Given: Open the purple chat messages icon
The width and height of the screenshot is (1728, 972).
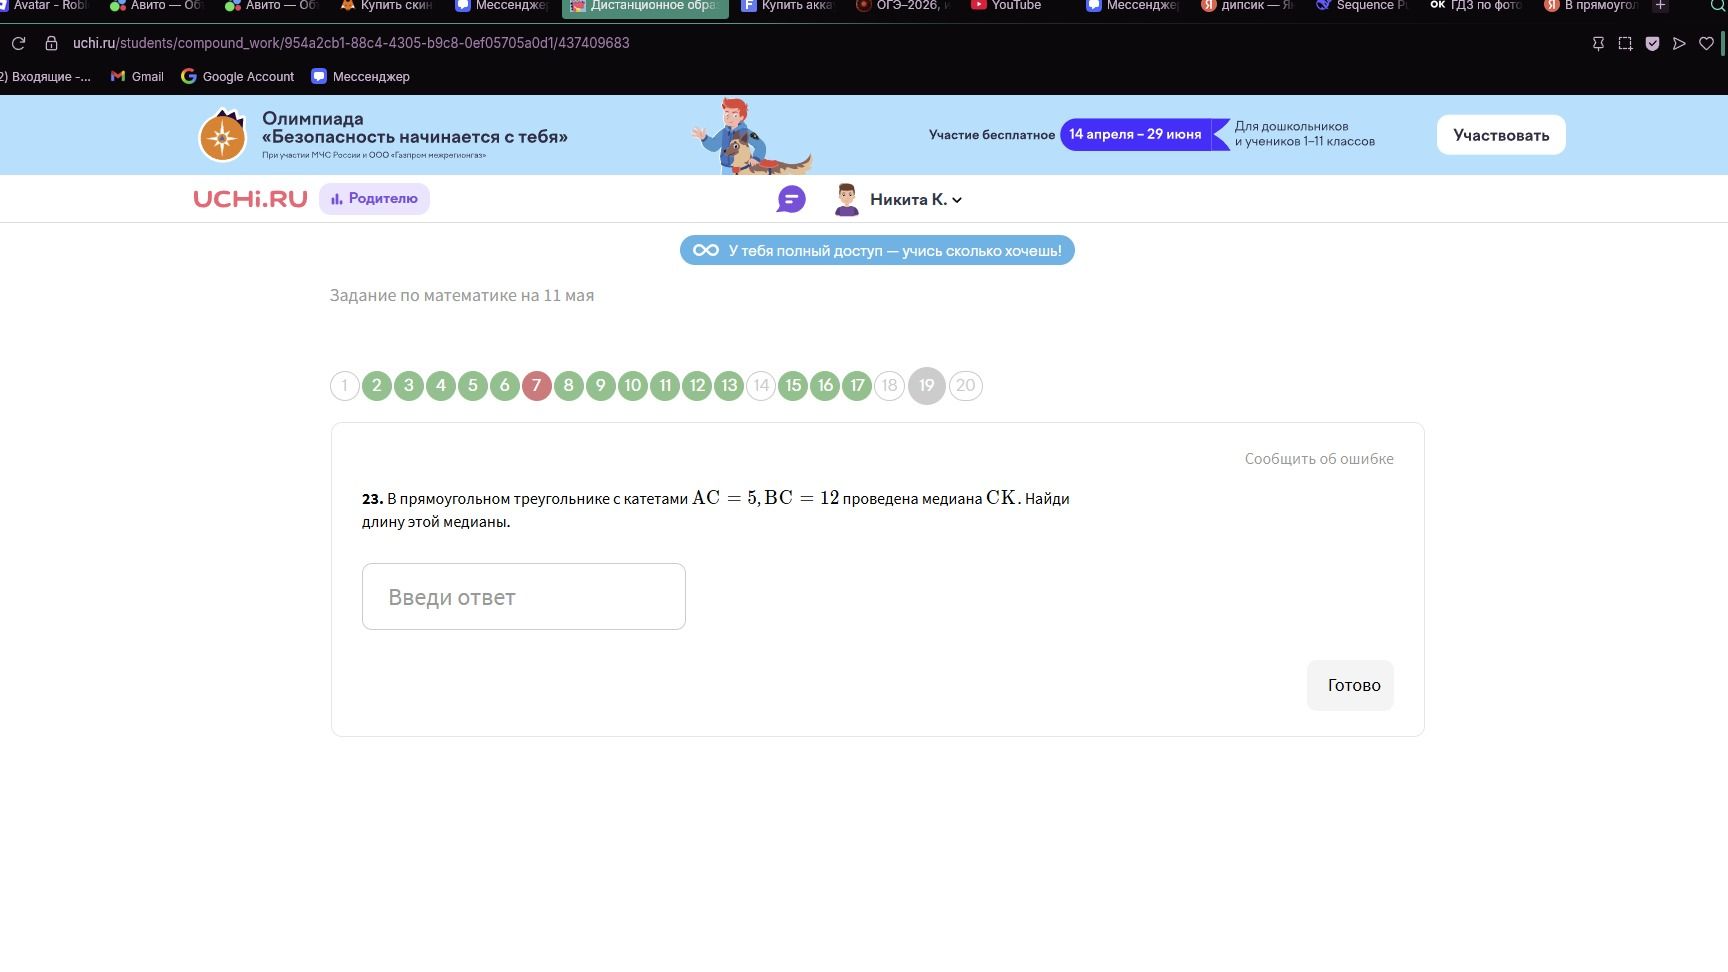Looking at the screenshot, I should pos(791,199).
